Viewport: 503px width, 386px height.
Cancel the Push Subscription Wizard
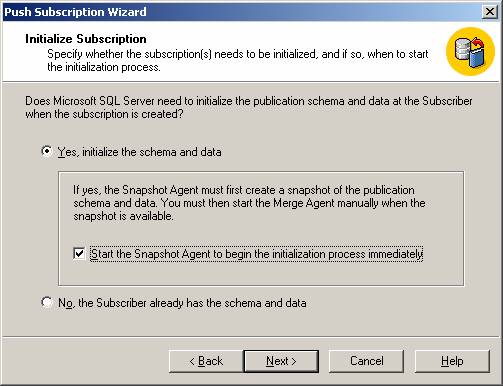pos(366,361)
